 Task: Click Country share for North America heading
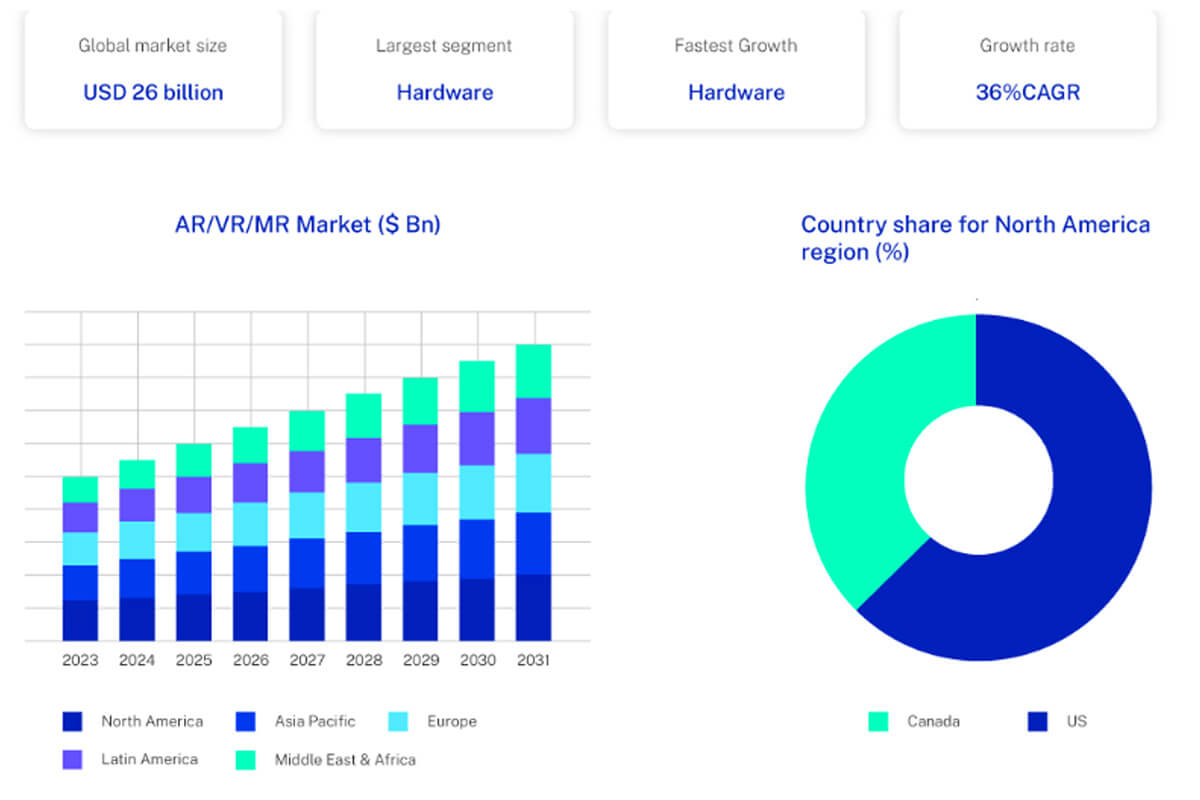pyautogui.click(x=975, y=238)
